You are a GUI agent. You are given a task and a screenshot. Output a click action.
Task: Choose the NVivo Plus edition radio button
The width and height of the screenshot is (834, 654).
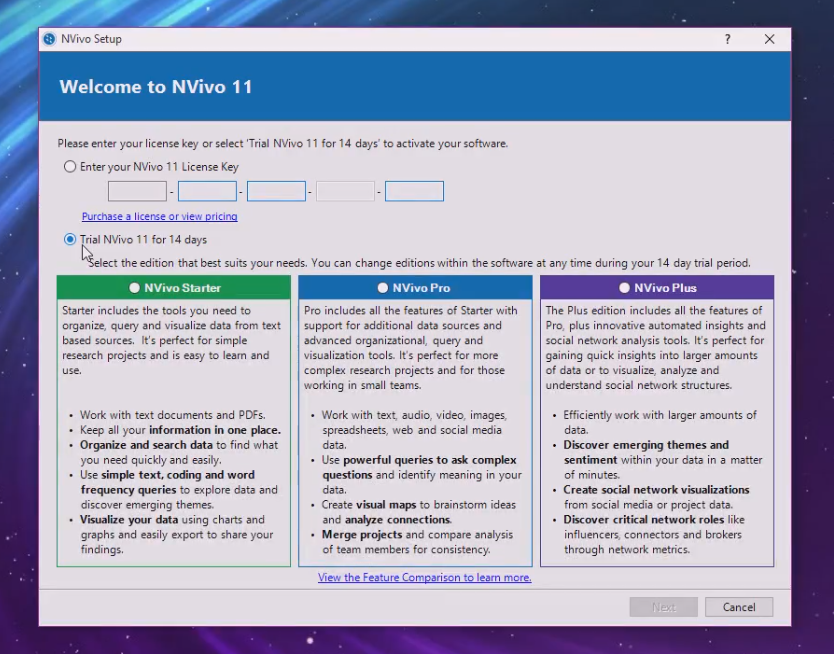[x=624, y=288]
